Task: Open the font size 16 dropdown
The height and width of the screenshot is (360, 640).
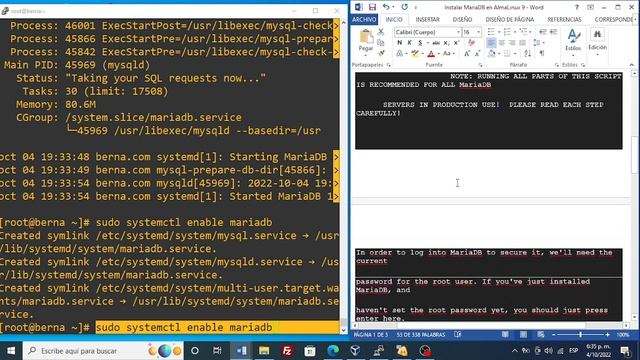Action: click(x=478, y=32)
